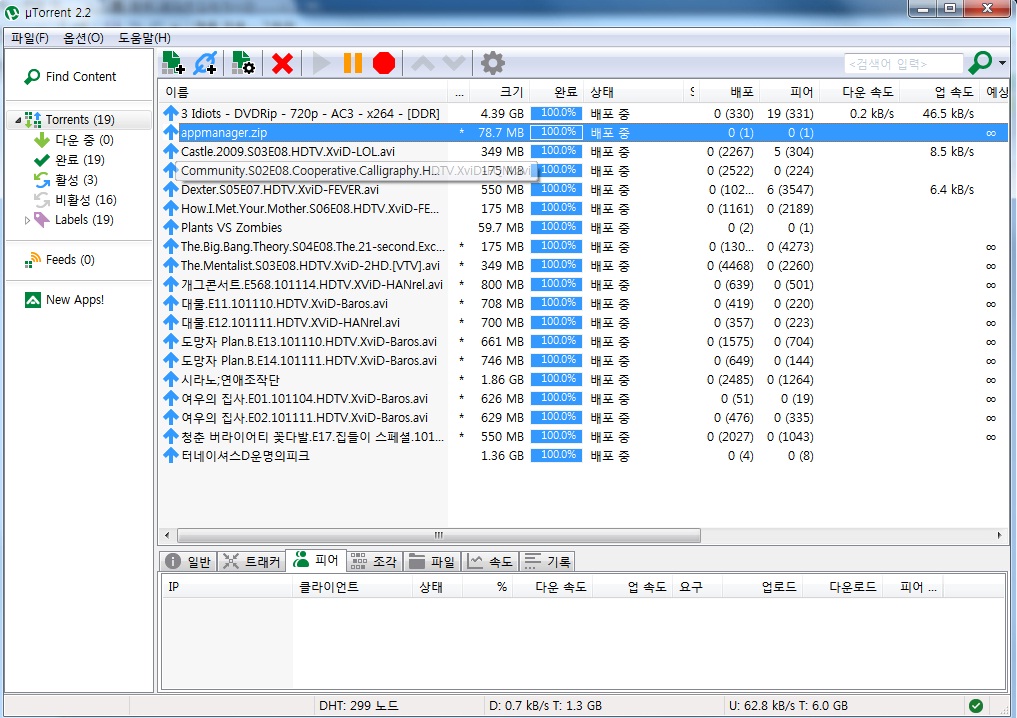Viewport: 1017px width, 718px height.
Task: Sort torrents by 완료 column header
Action: (556, 92)
